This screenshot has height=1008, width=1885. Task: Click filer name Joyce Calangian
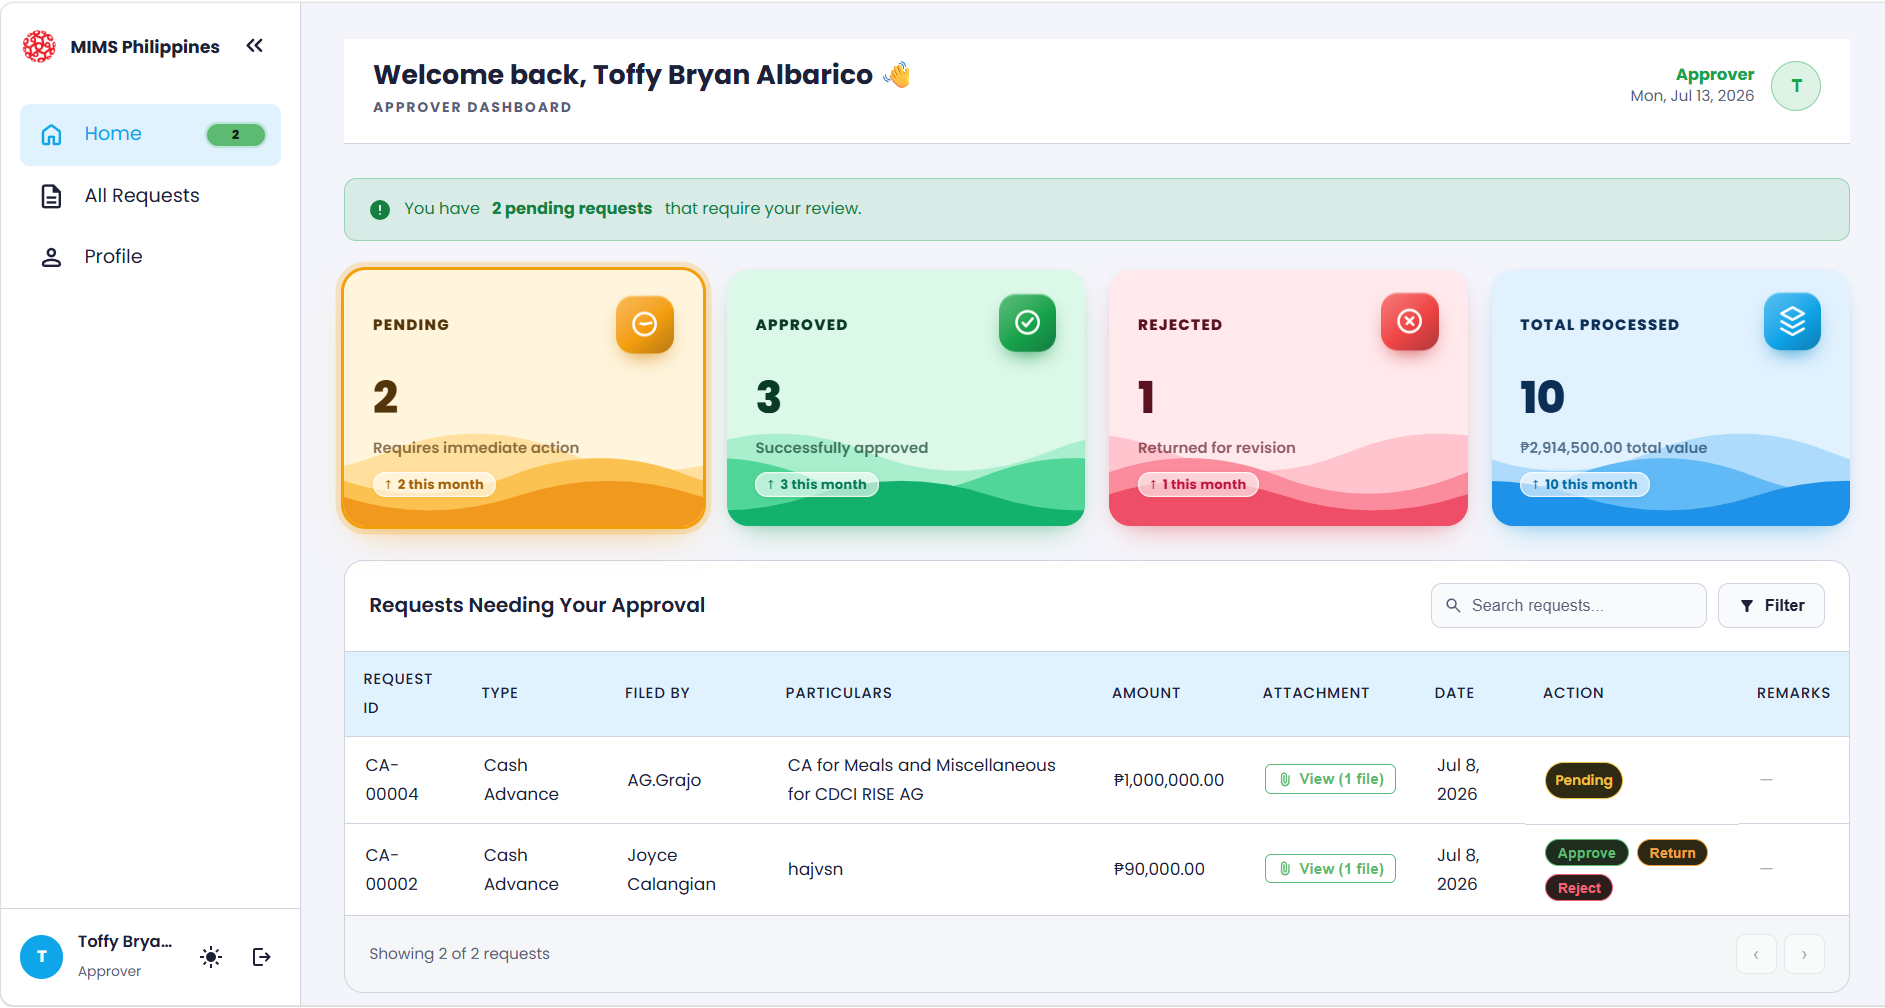[x=671, y=871]
